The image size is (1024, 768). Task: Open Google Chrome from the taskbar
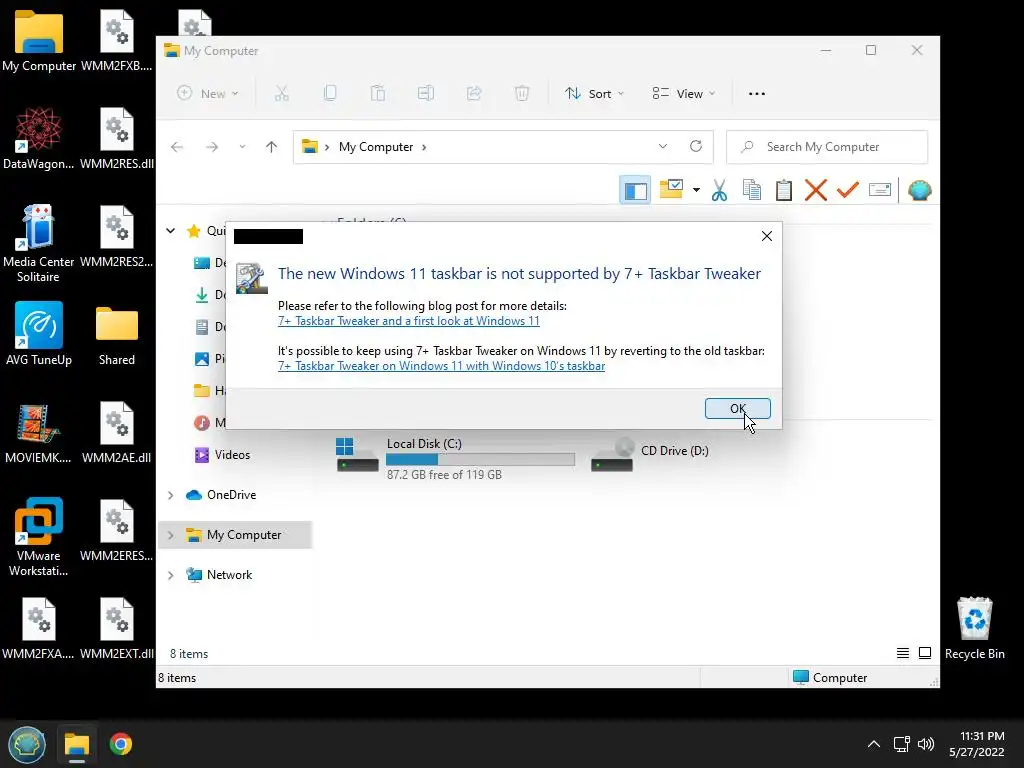(121, 744)
